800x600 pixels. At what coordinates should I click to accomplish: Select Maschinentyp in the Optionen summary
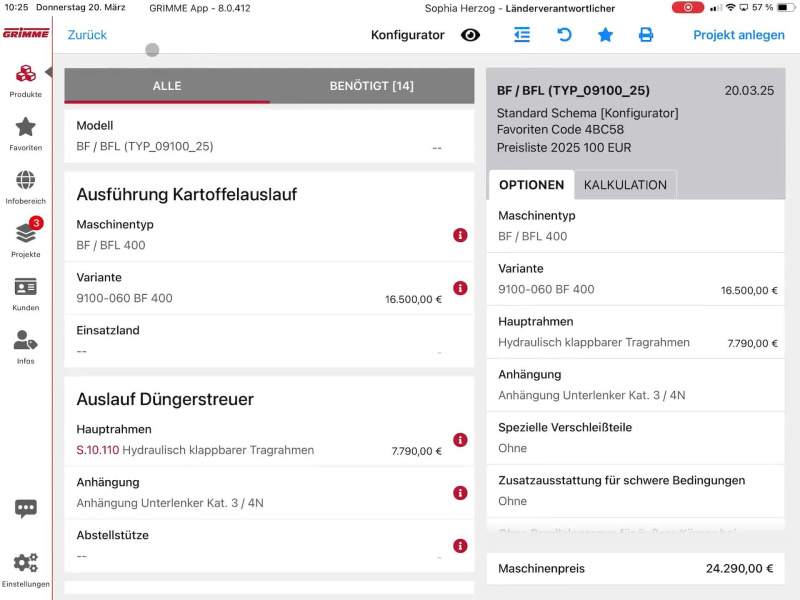635,226
